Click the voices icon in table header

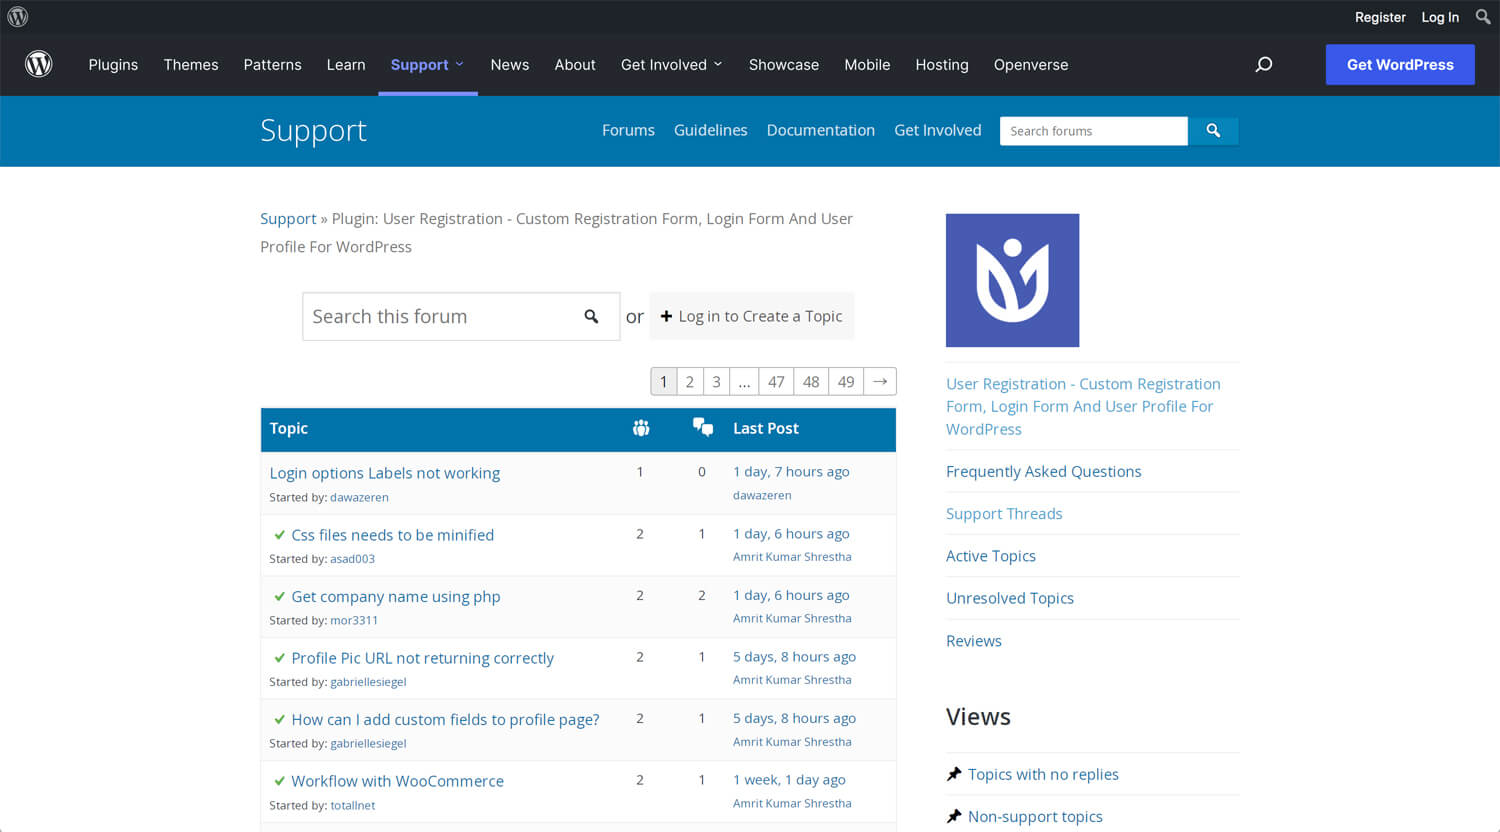(641, 428)
